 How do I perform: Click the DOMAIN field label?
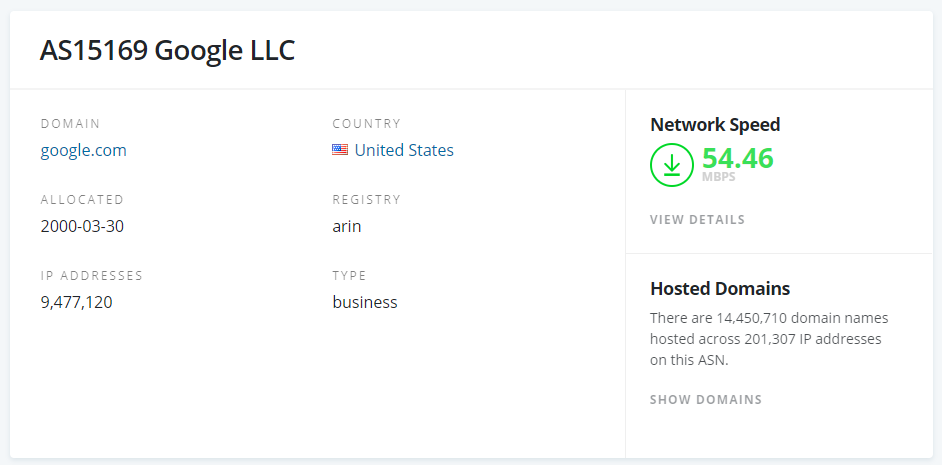pyautogui.click(x=70, y=124)
